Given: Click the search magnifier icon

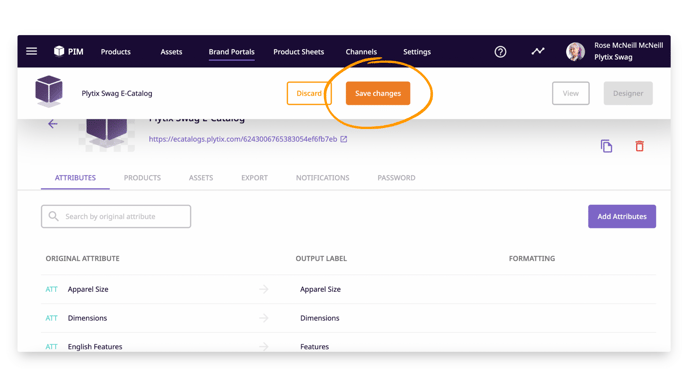Looking at the screenshot, I should coord(54,216).
